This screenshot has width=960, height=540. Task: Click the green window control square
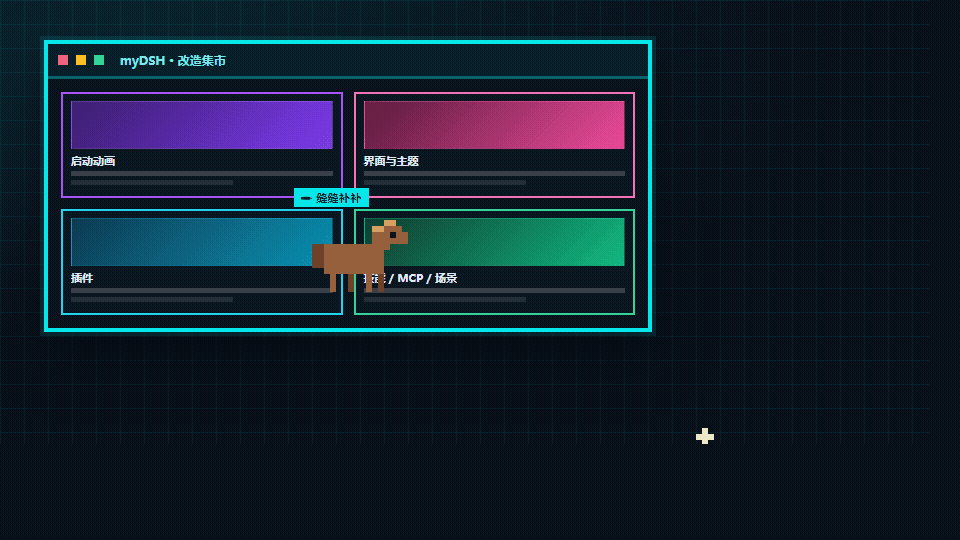99,60
